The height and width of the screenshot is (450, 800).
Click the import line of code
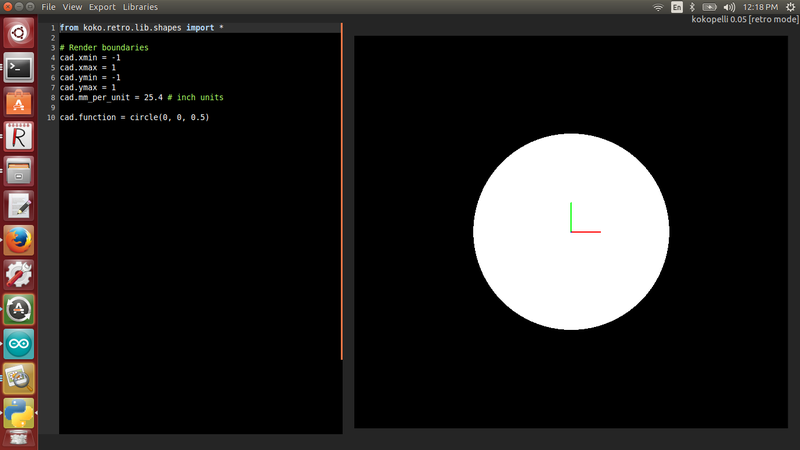coord(141,28)
